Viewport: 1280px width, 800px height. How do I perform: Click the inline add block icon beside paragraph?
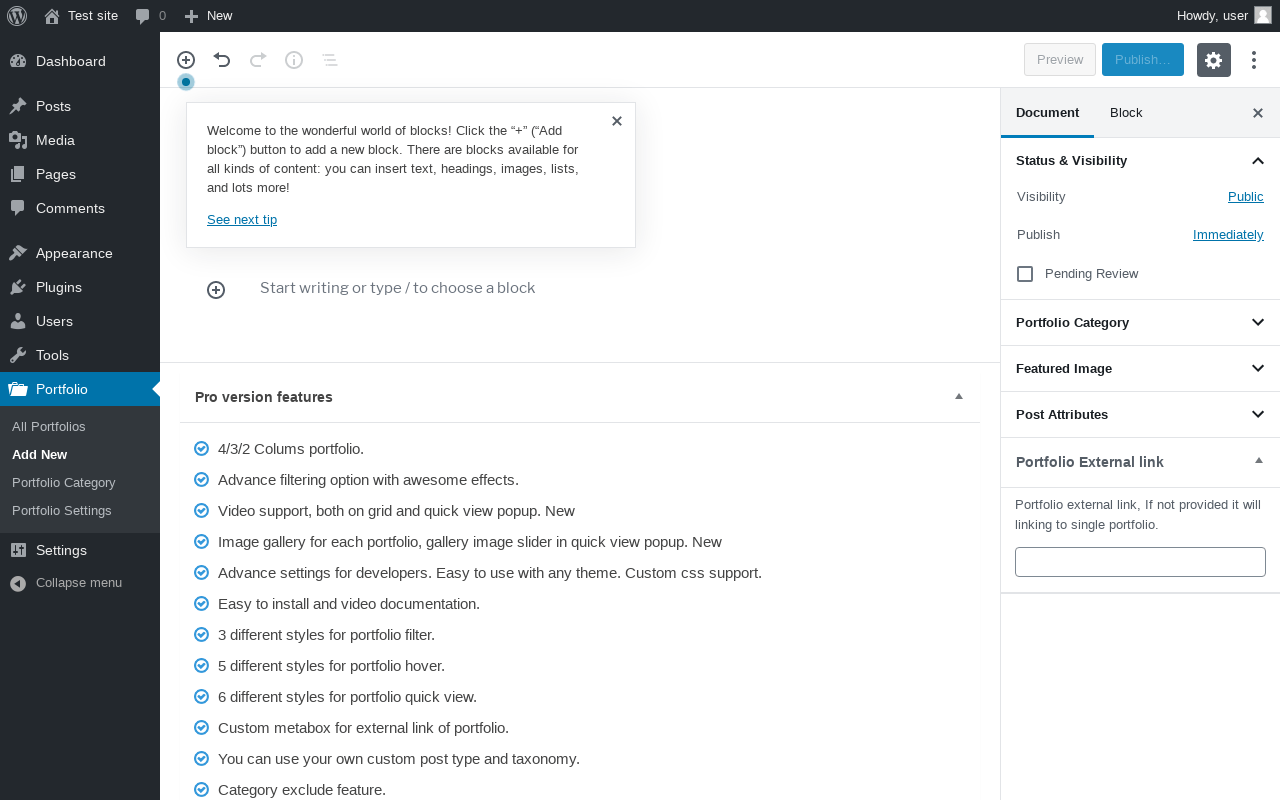(x=216, y=290)
